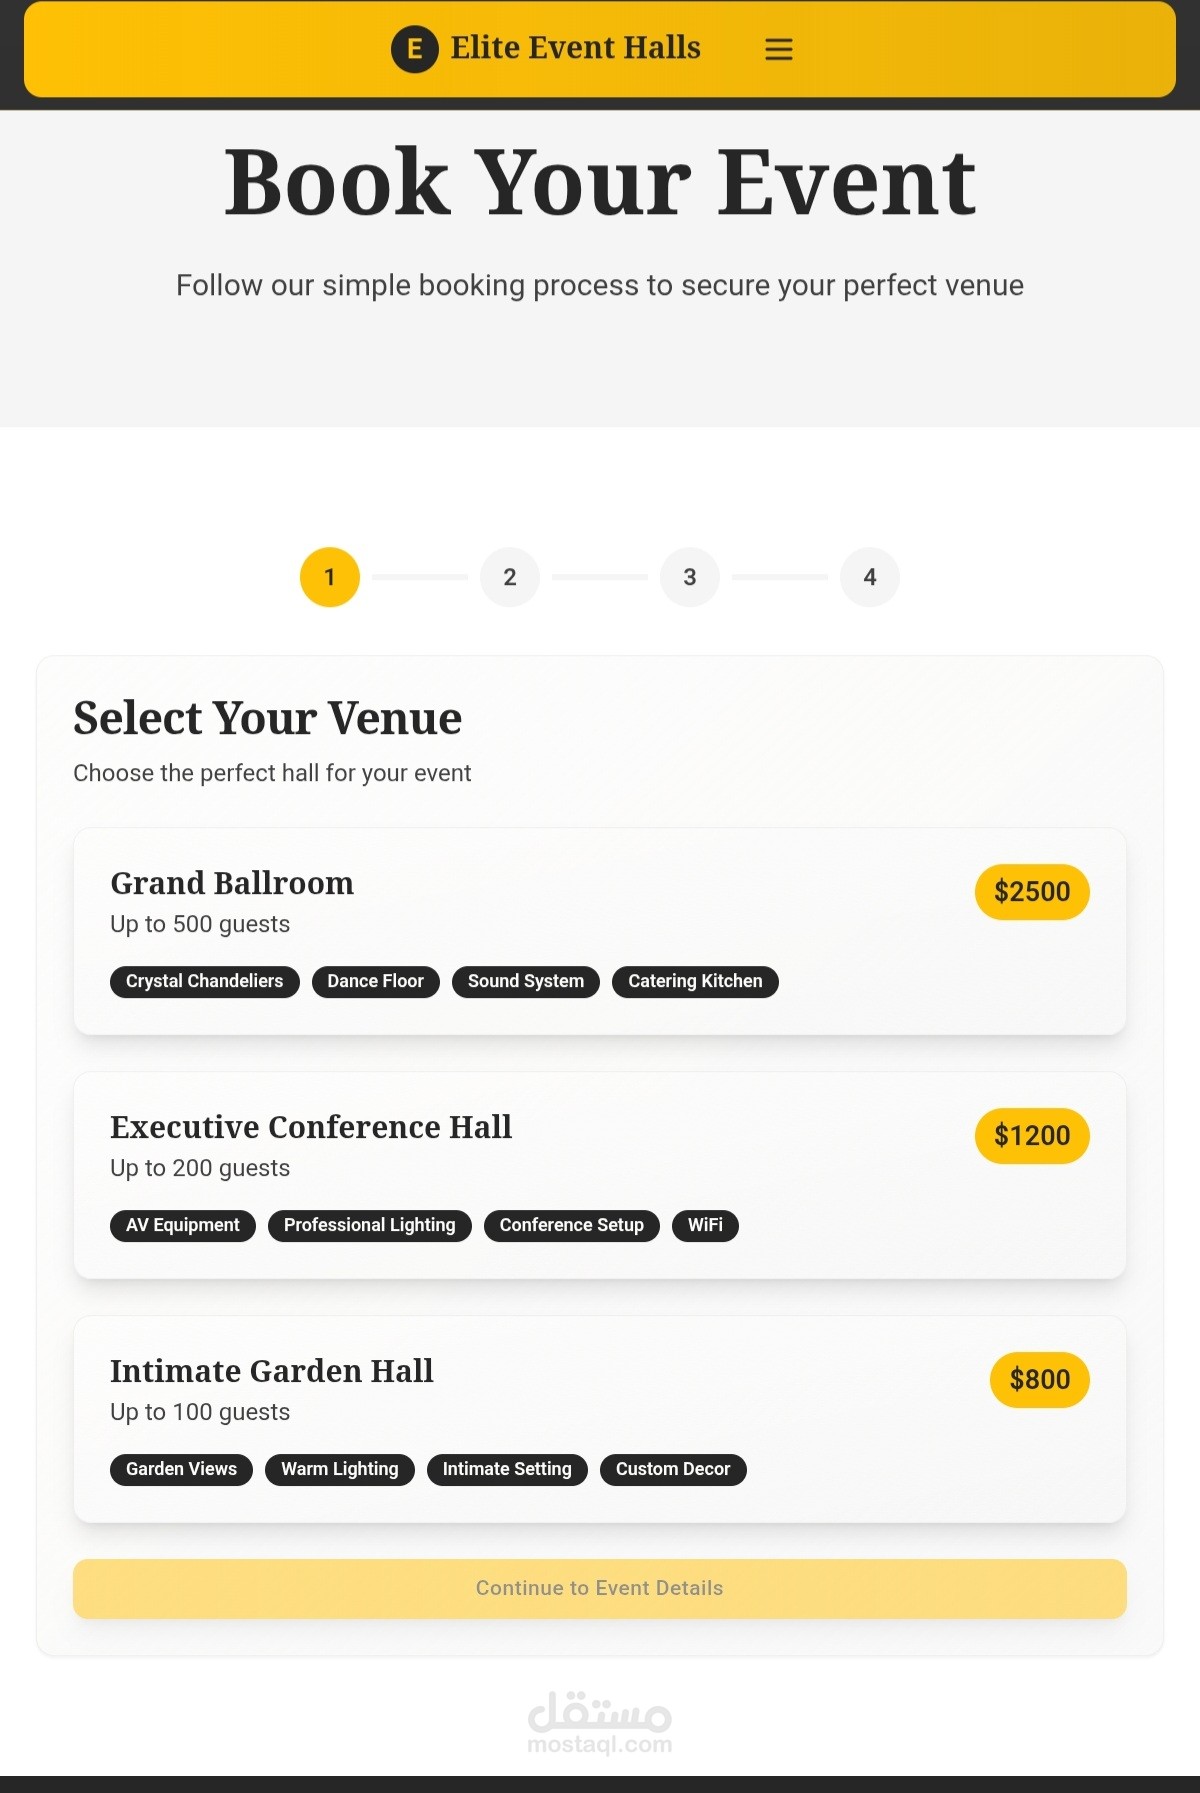Click the Elite Event Halls title
The height and width of the screenshot is (1793, 1200).
(575, 48)
